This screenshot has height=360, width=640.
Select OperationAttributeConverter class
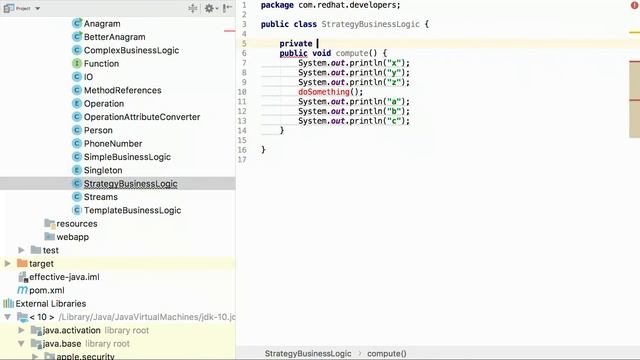tap(142, 117)
